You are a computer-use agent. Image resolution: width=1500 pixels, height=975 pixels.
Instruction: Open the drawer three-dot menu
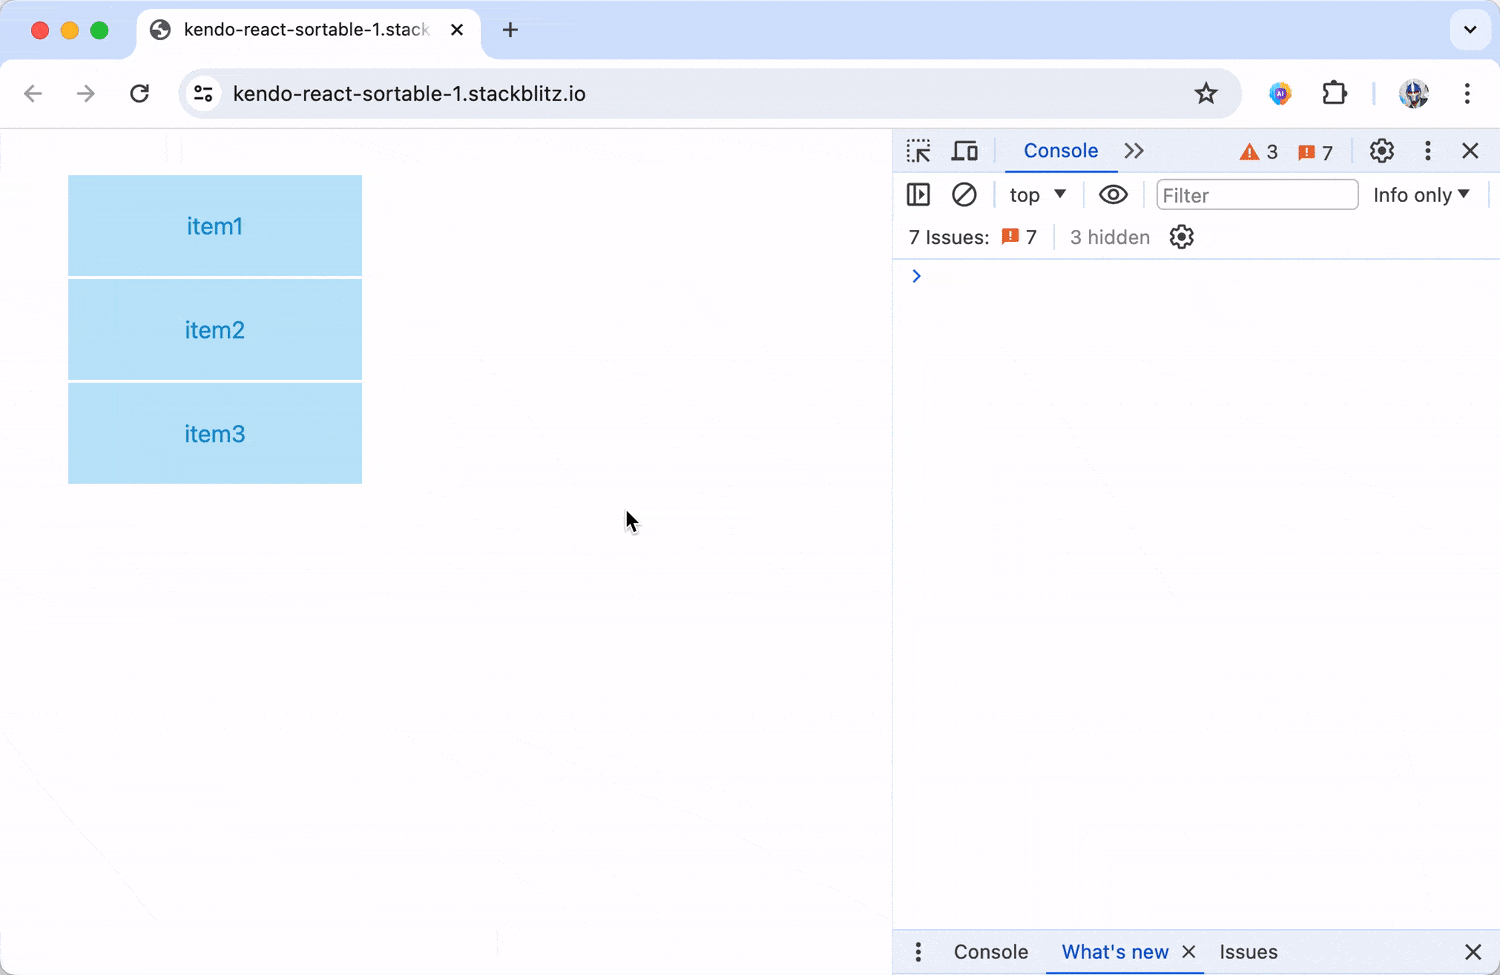[918, 952]
